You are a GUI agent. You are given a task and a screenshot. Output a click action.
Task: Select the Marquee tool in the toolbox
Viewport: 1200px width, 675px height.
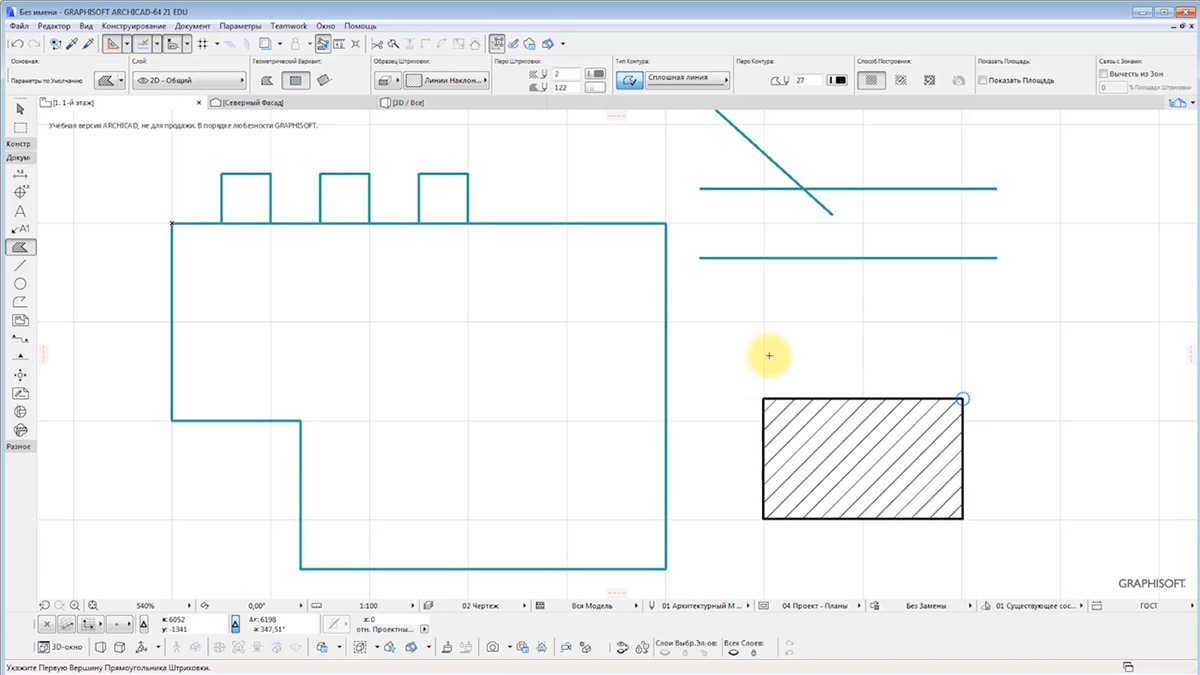[20, 127]
